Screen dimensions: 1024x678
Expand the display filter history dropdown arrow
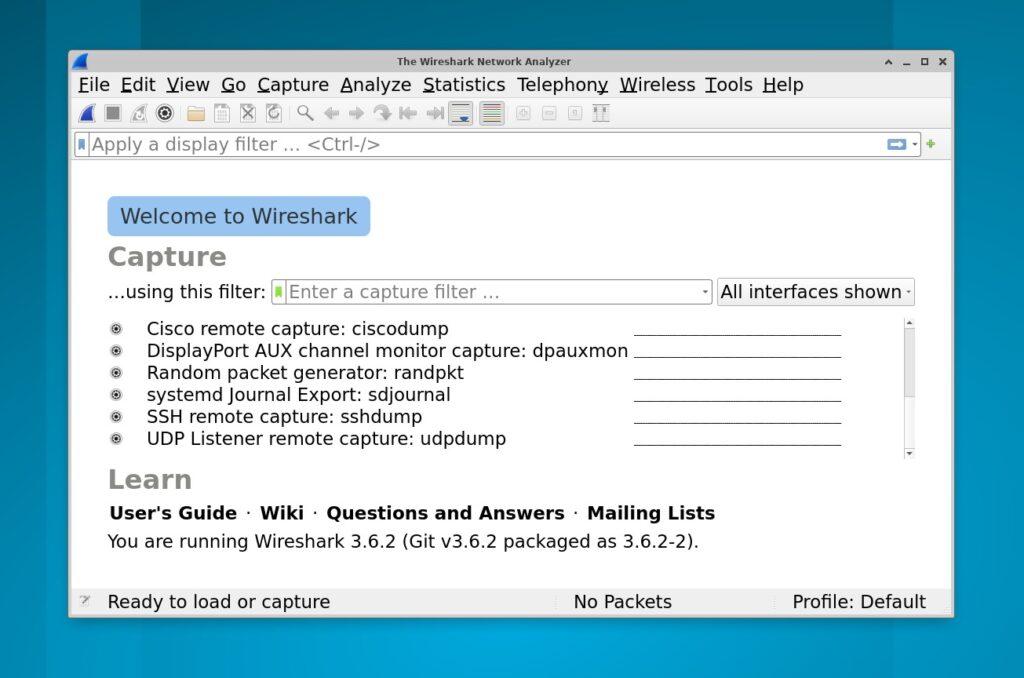click(x=915, y=145)
